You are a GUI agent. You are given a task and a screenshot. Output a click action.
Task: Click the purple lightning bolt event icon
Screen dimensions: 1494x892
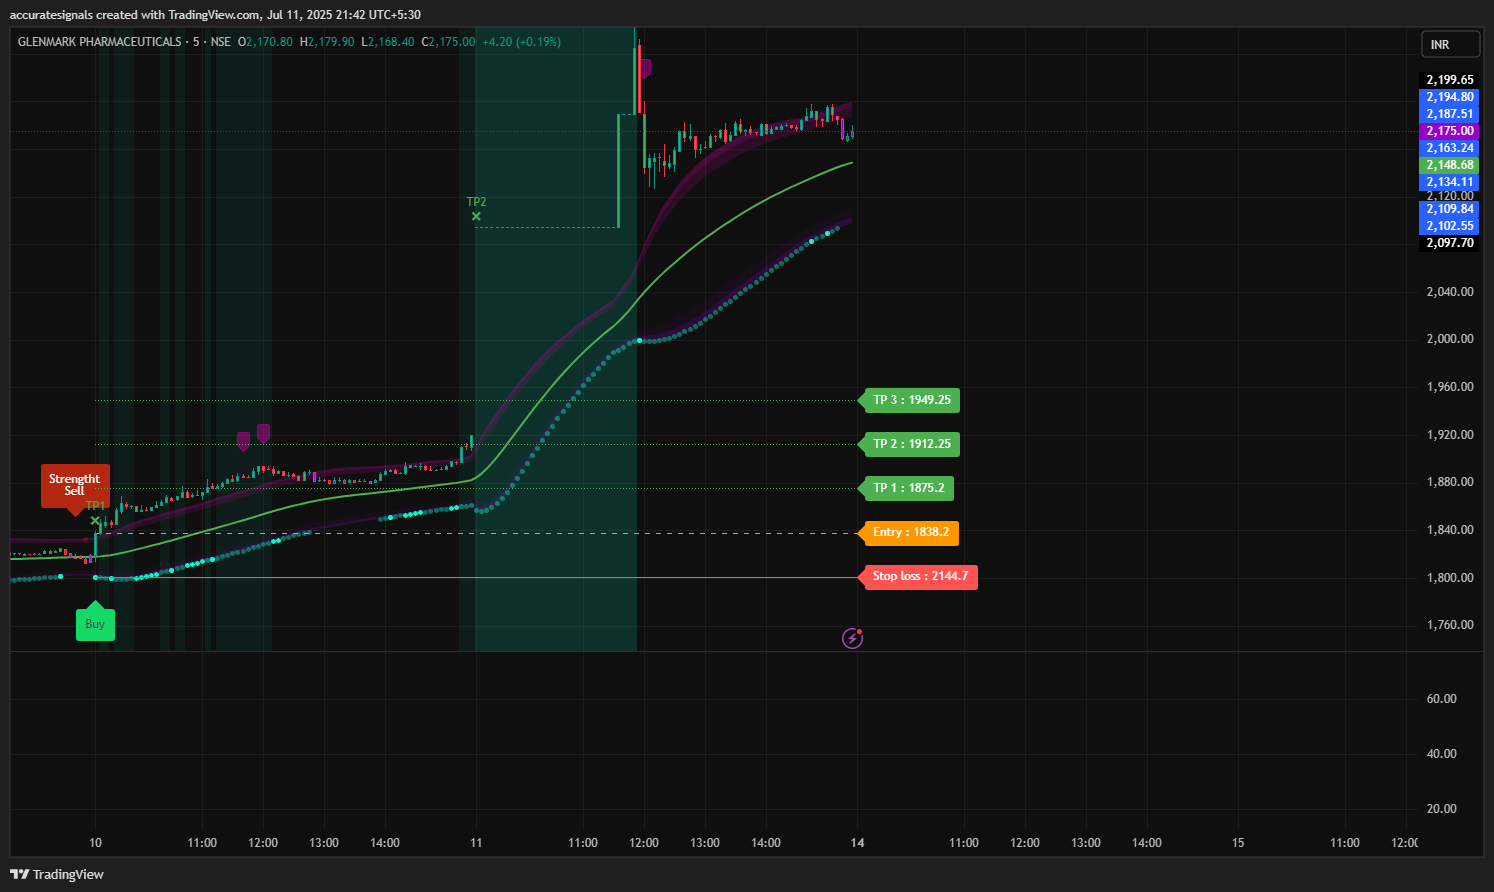pos(852,638)
